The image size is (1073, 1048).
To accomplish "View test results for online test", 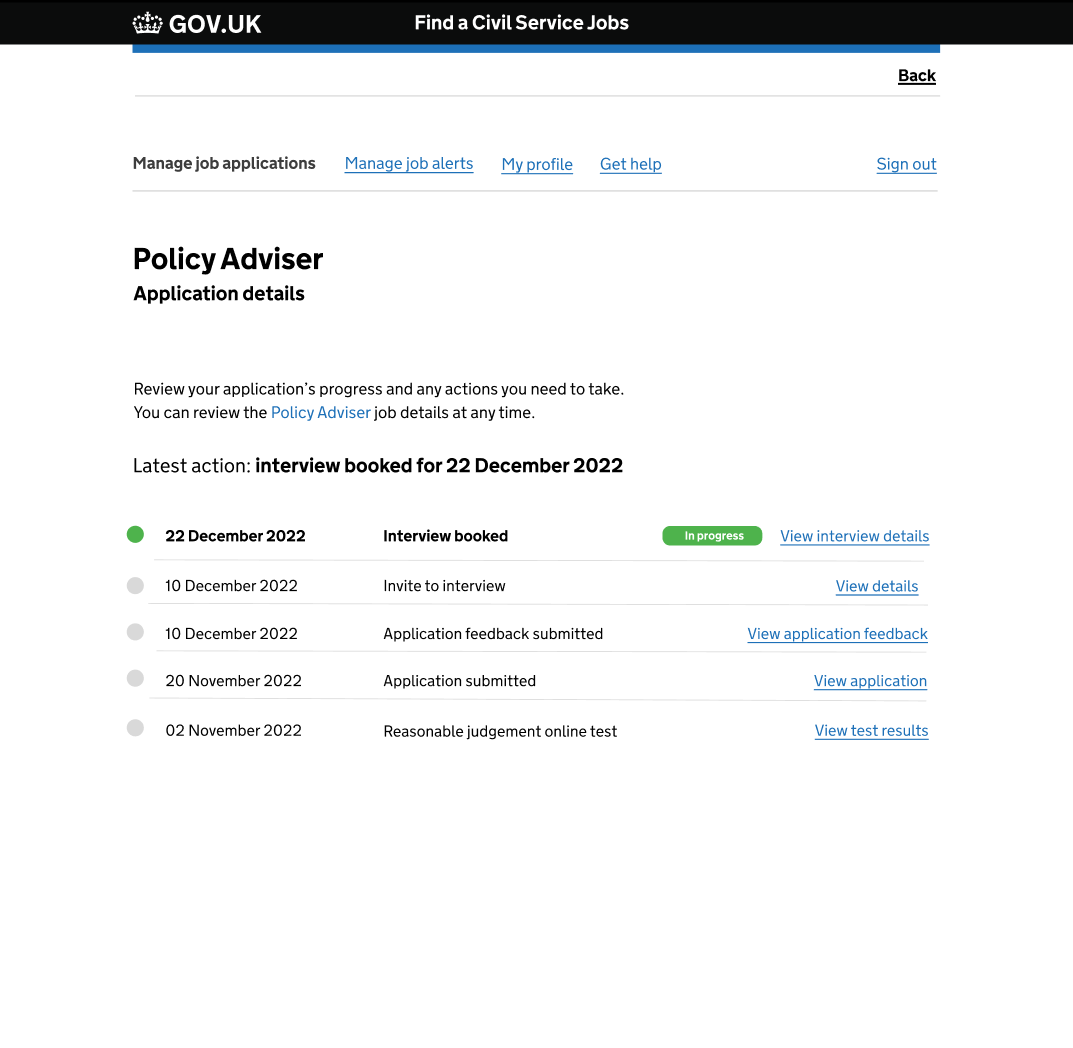I will [x=871, y=731].
